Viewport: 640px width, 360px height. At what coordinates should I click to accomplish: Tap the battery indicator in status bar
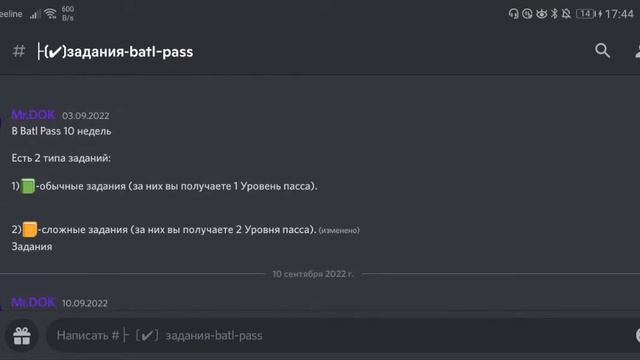tap(586, 14)
